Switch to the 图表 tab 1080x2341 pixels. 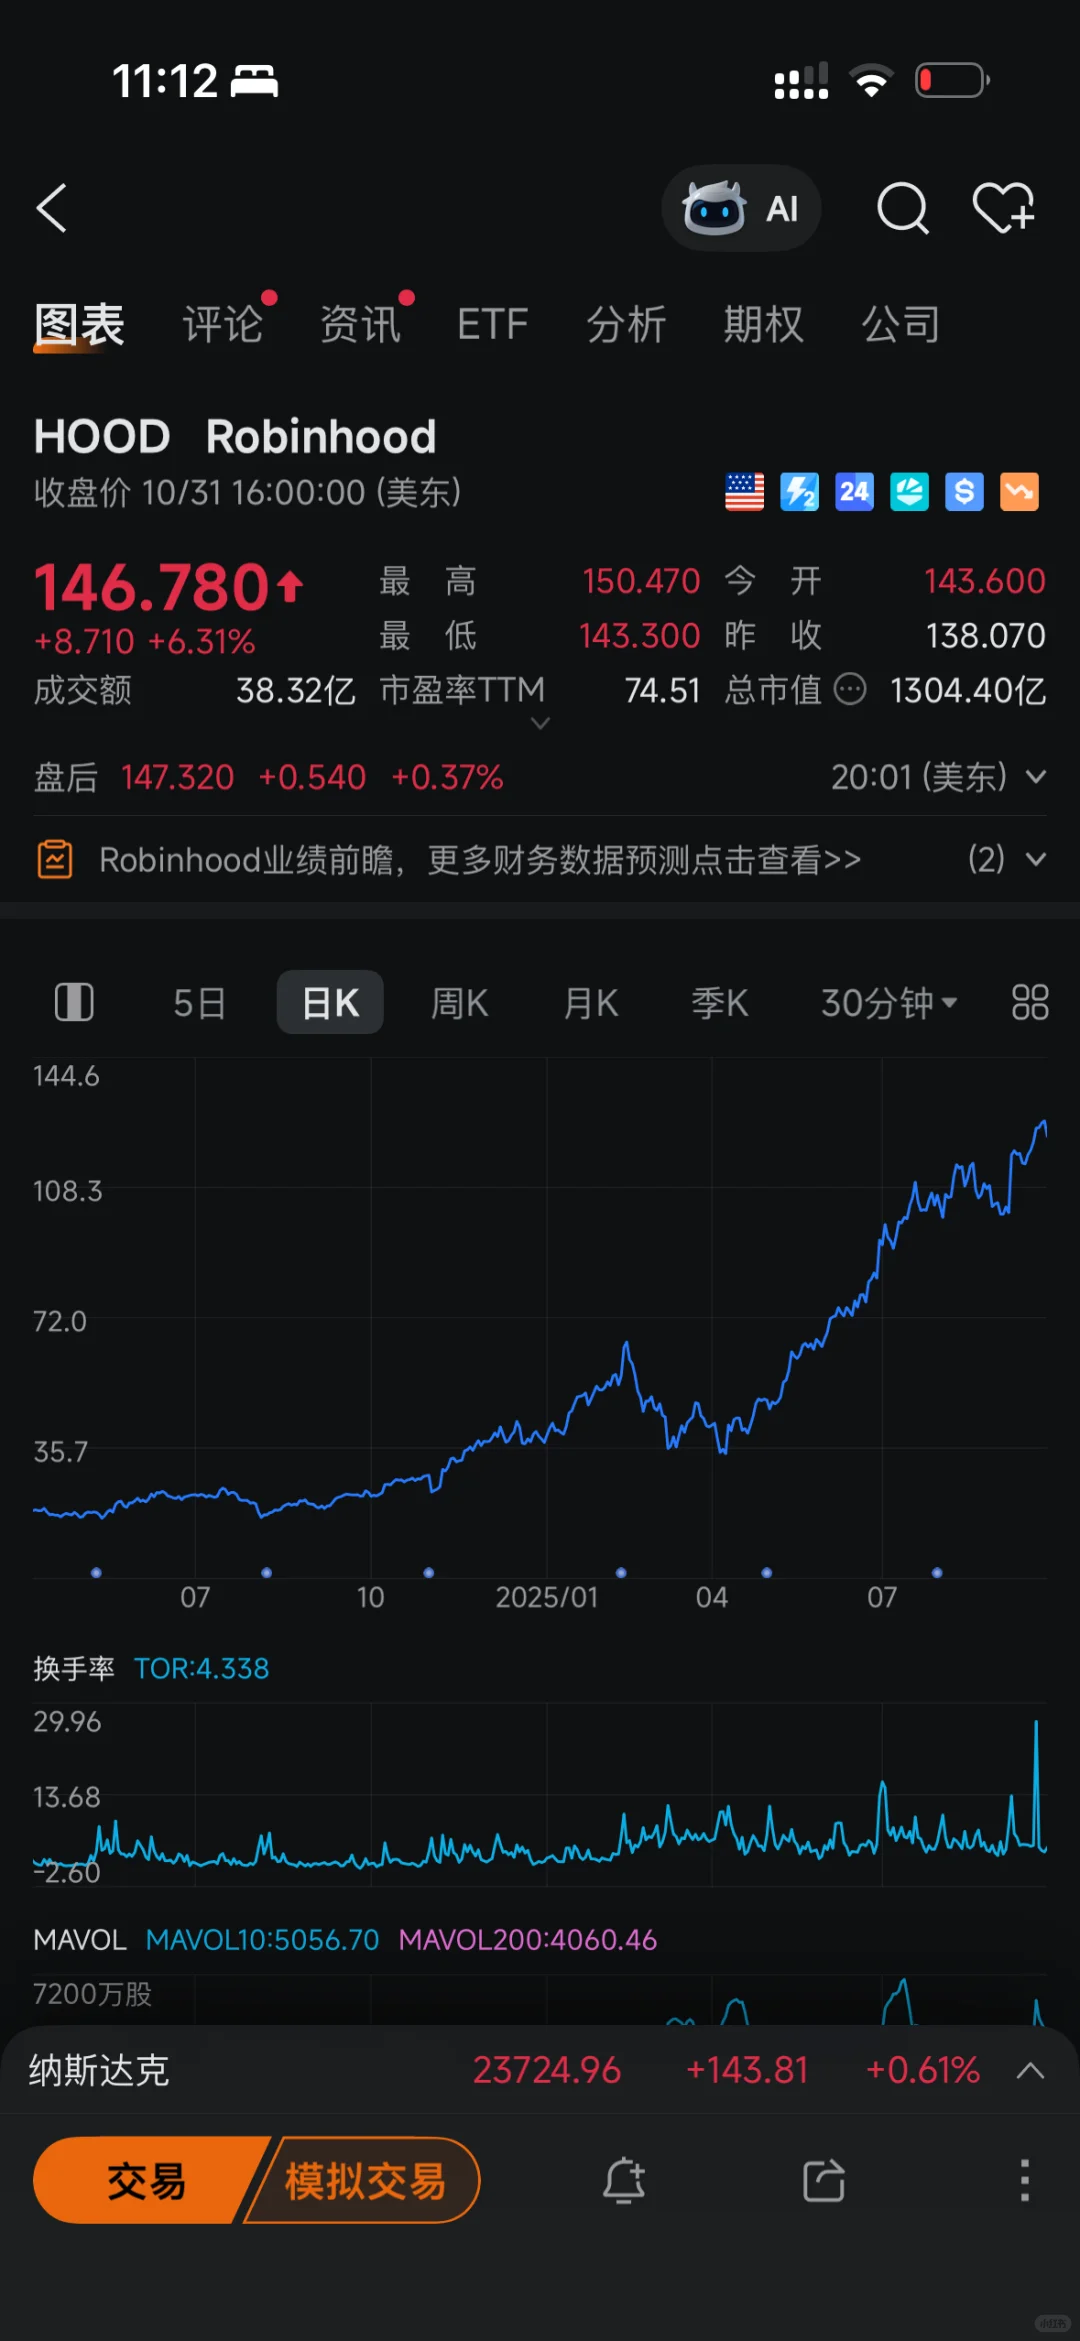79,325
